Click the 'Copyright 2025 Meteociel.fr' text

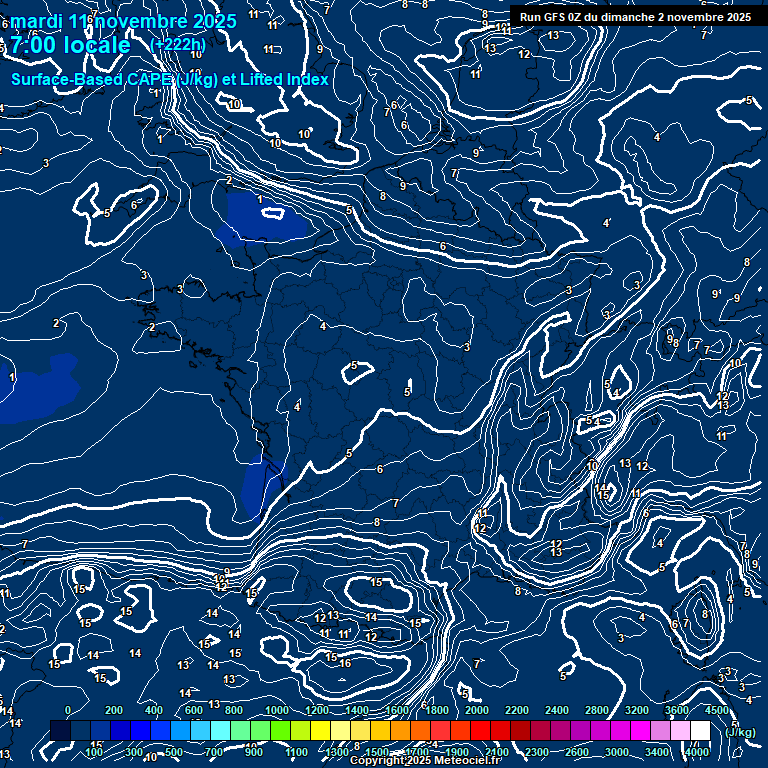(426, 760)
